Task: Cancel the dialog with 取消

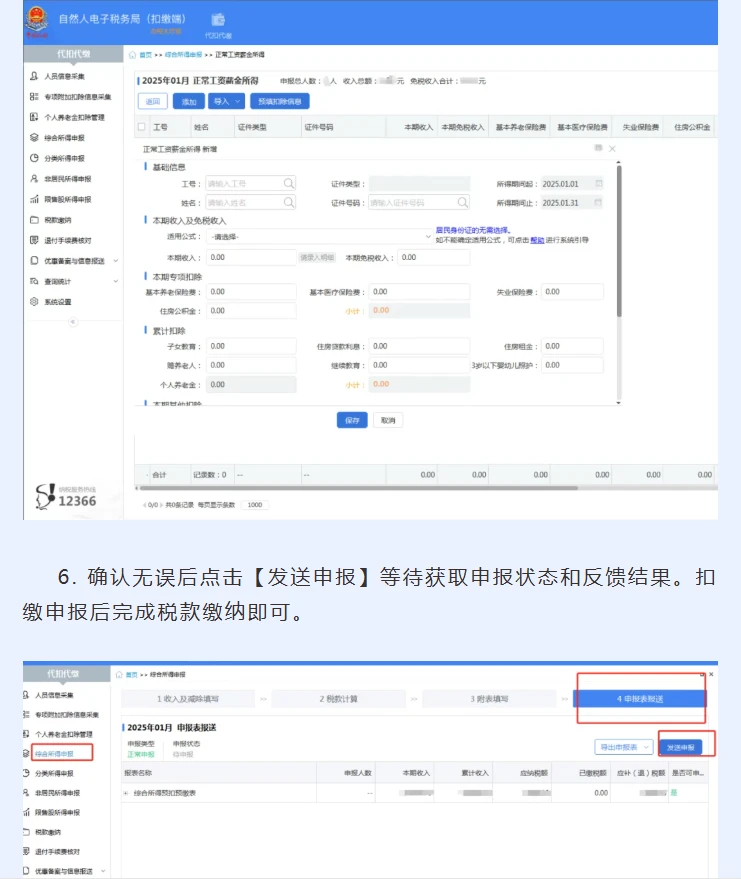Action: tap(388, 420)
